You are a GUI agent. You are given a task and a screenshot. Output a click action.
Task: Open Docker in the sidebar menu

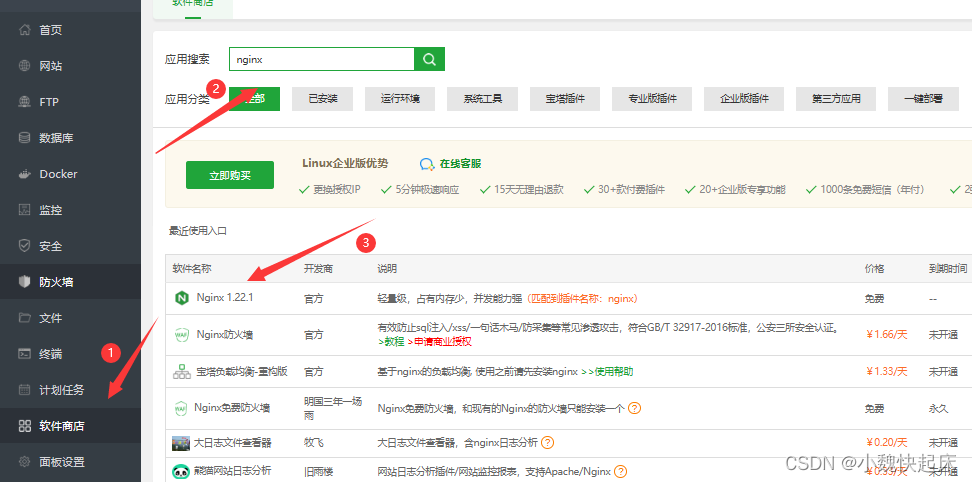(x=58, y=174)
